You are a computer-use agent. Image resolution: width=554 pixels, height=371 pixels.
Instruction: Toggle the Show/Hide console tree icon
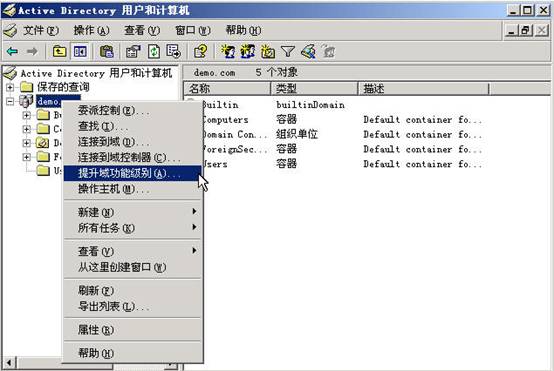click(x=80, y=52)
